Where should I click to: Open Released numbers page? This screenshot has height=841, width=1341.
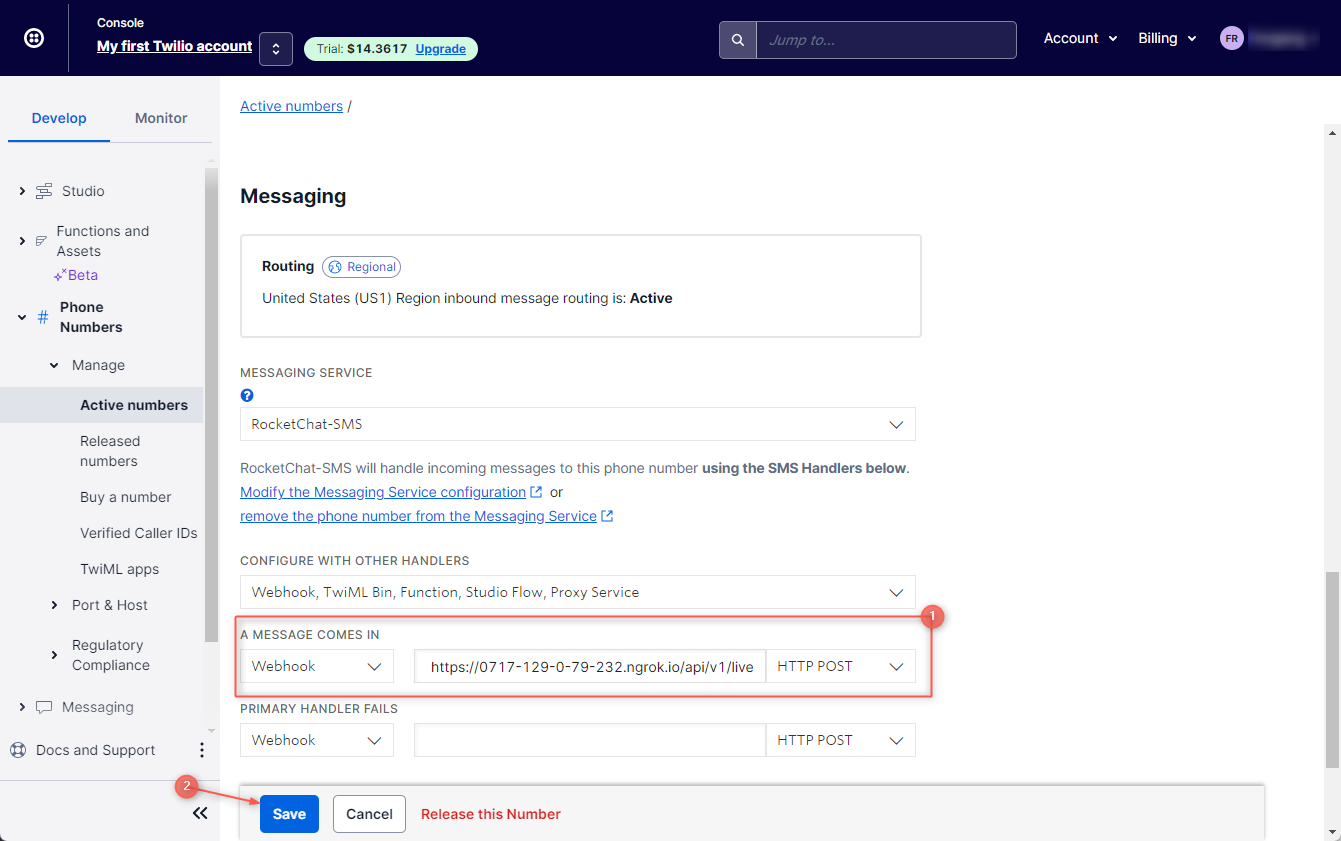click(x=110, y=451)
